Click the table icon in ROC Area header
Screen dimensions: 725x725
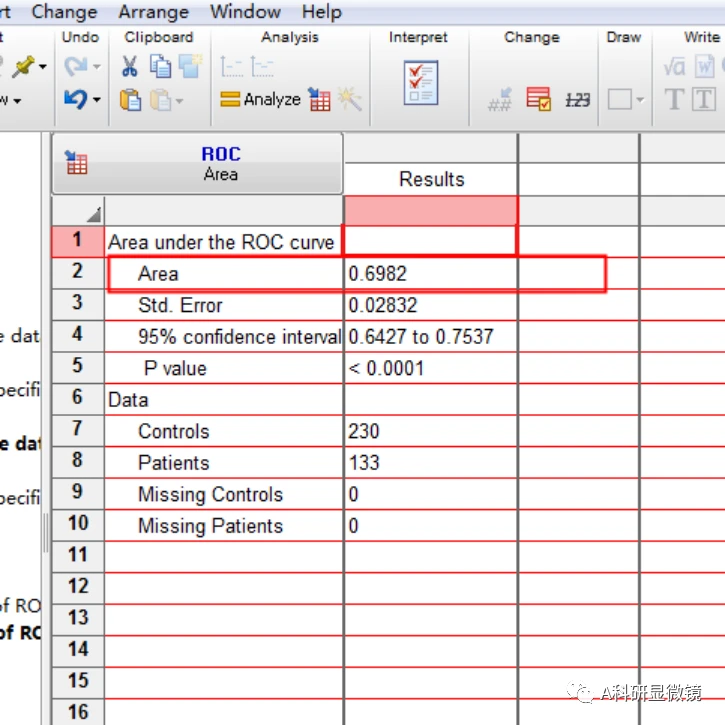pos(76,163)
